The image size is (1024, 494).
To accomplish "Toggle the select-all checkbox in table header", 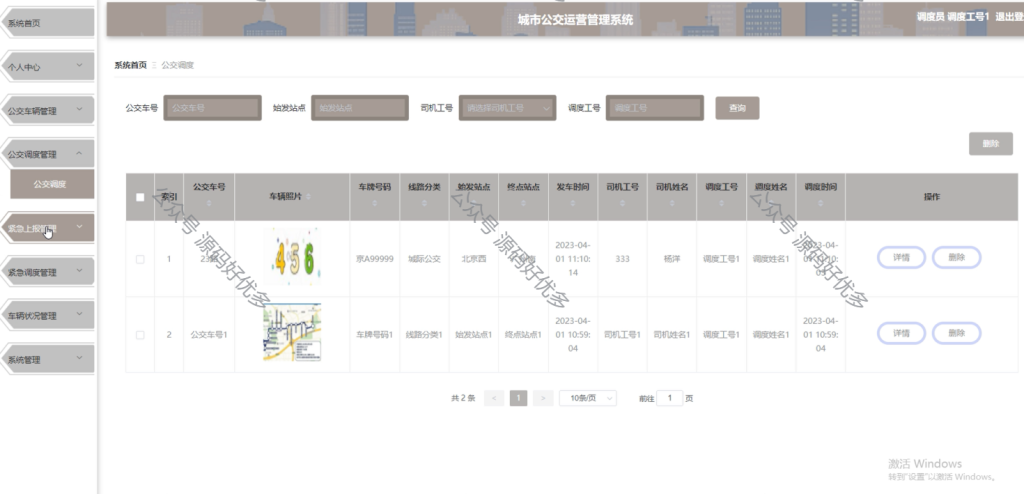I will tap(140, 197).
